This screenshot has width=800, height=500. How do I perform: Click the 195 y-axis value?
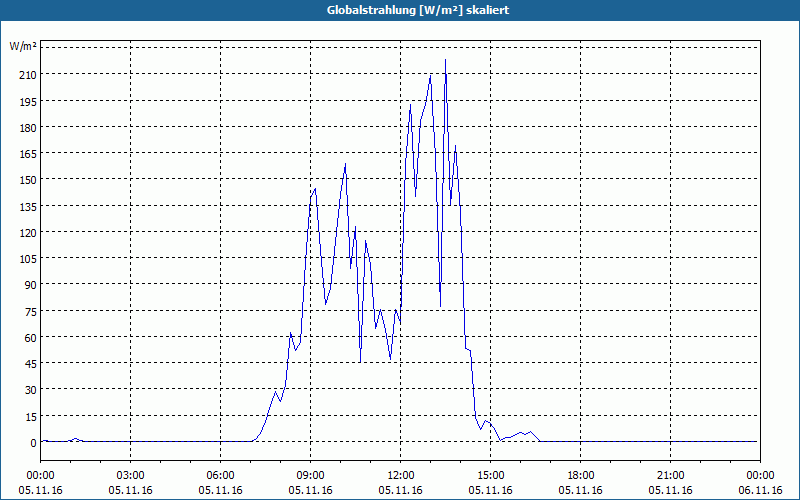[x=28, y=102]
